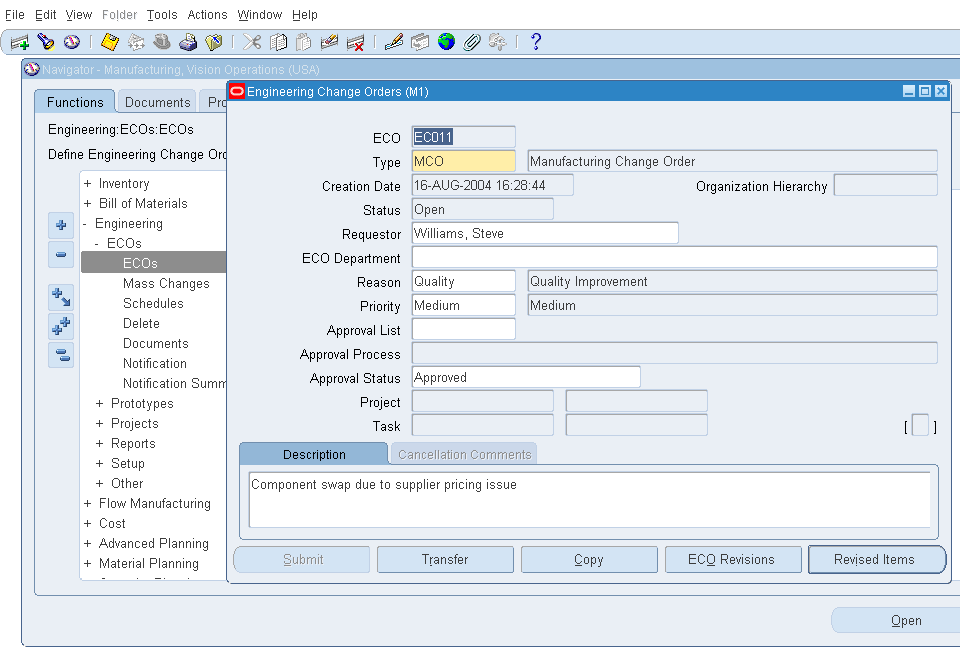Open the Tools menu

[x=162, y=14]
